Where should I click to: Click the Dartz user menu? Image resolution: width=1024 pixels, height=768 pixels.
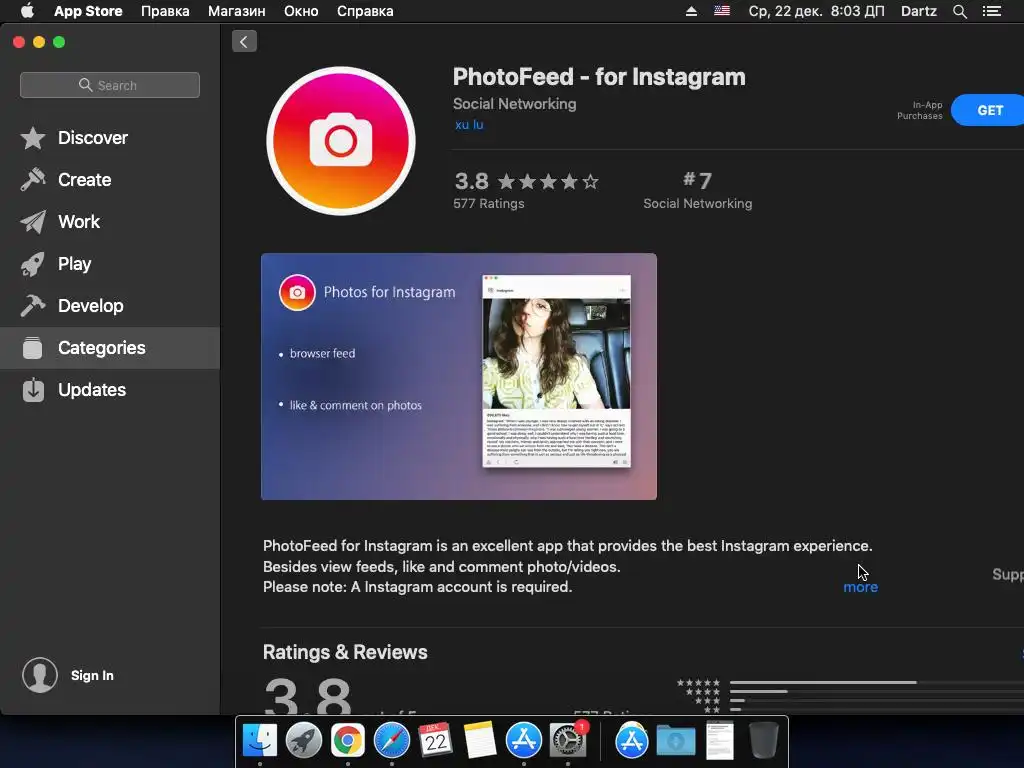pyautogui.click(x=919, y=11)
